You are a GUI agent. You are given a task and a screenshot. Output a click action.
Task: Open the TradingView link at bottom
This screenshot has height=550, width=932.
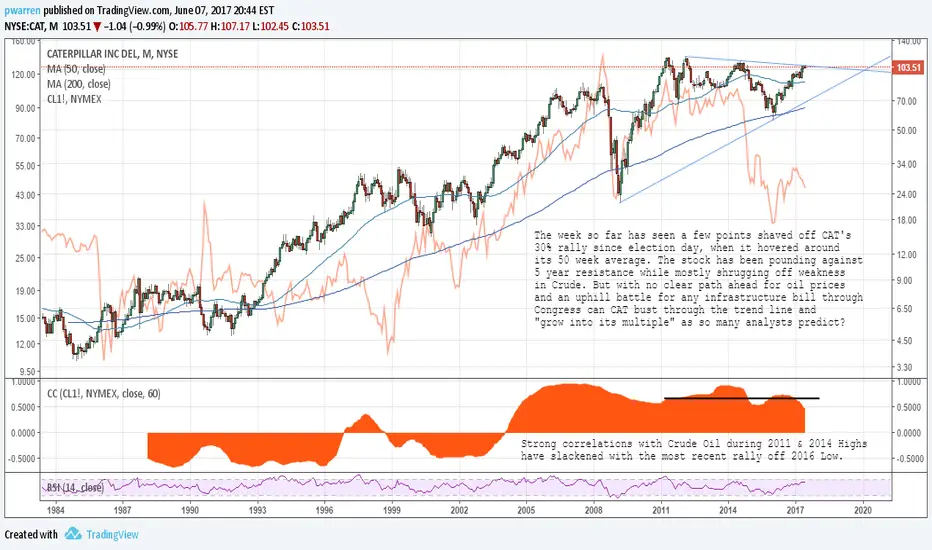(x=112, y=535)
